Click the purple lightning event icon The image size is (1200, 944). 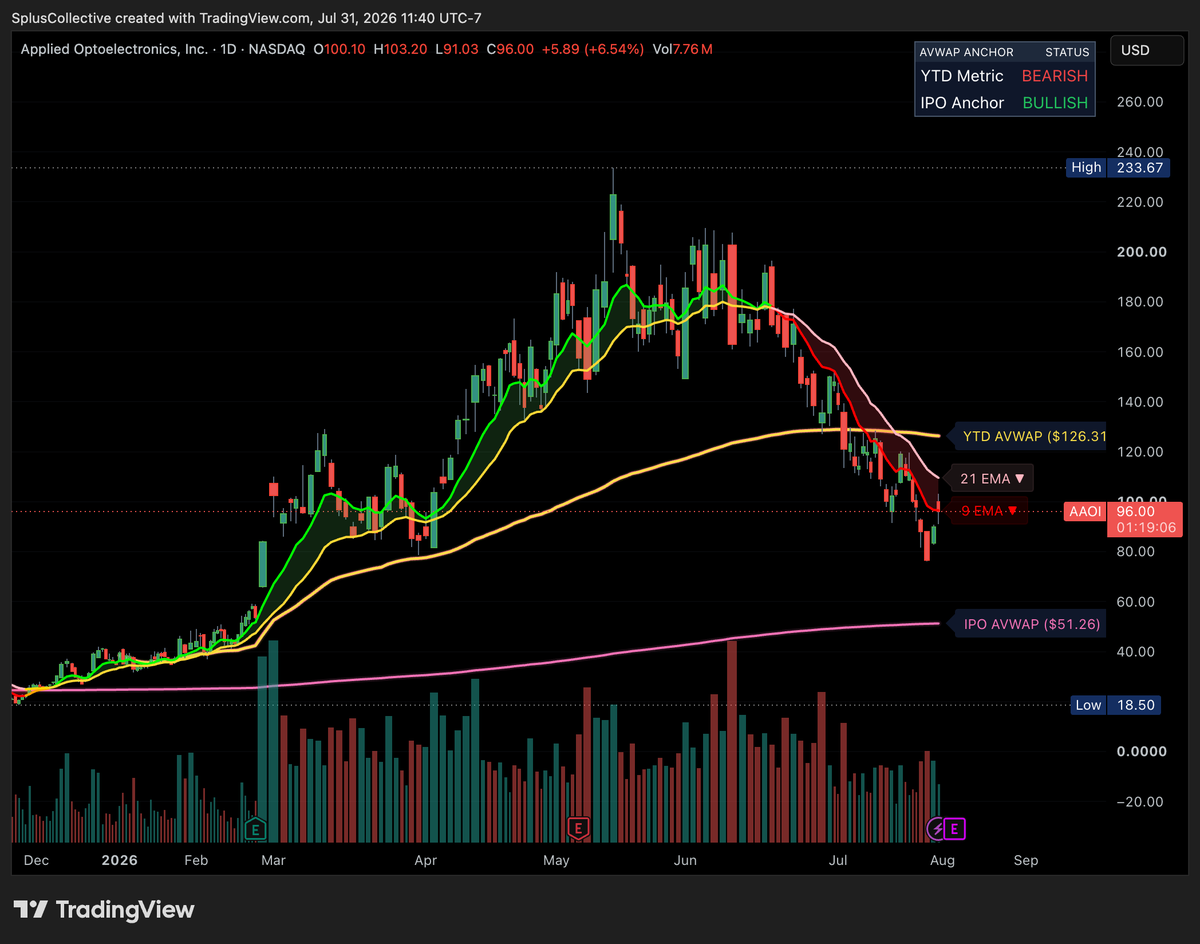(x=937, y=828)
